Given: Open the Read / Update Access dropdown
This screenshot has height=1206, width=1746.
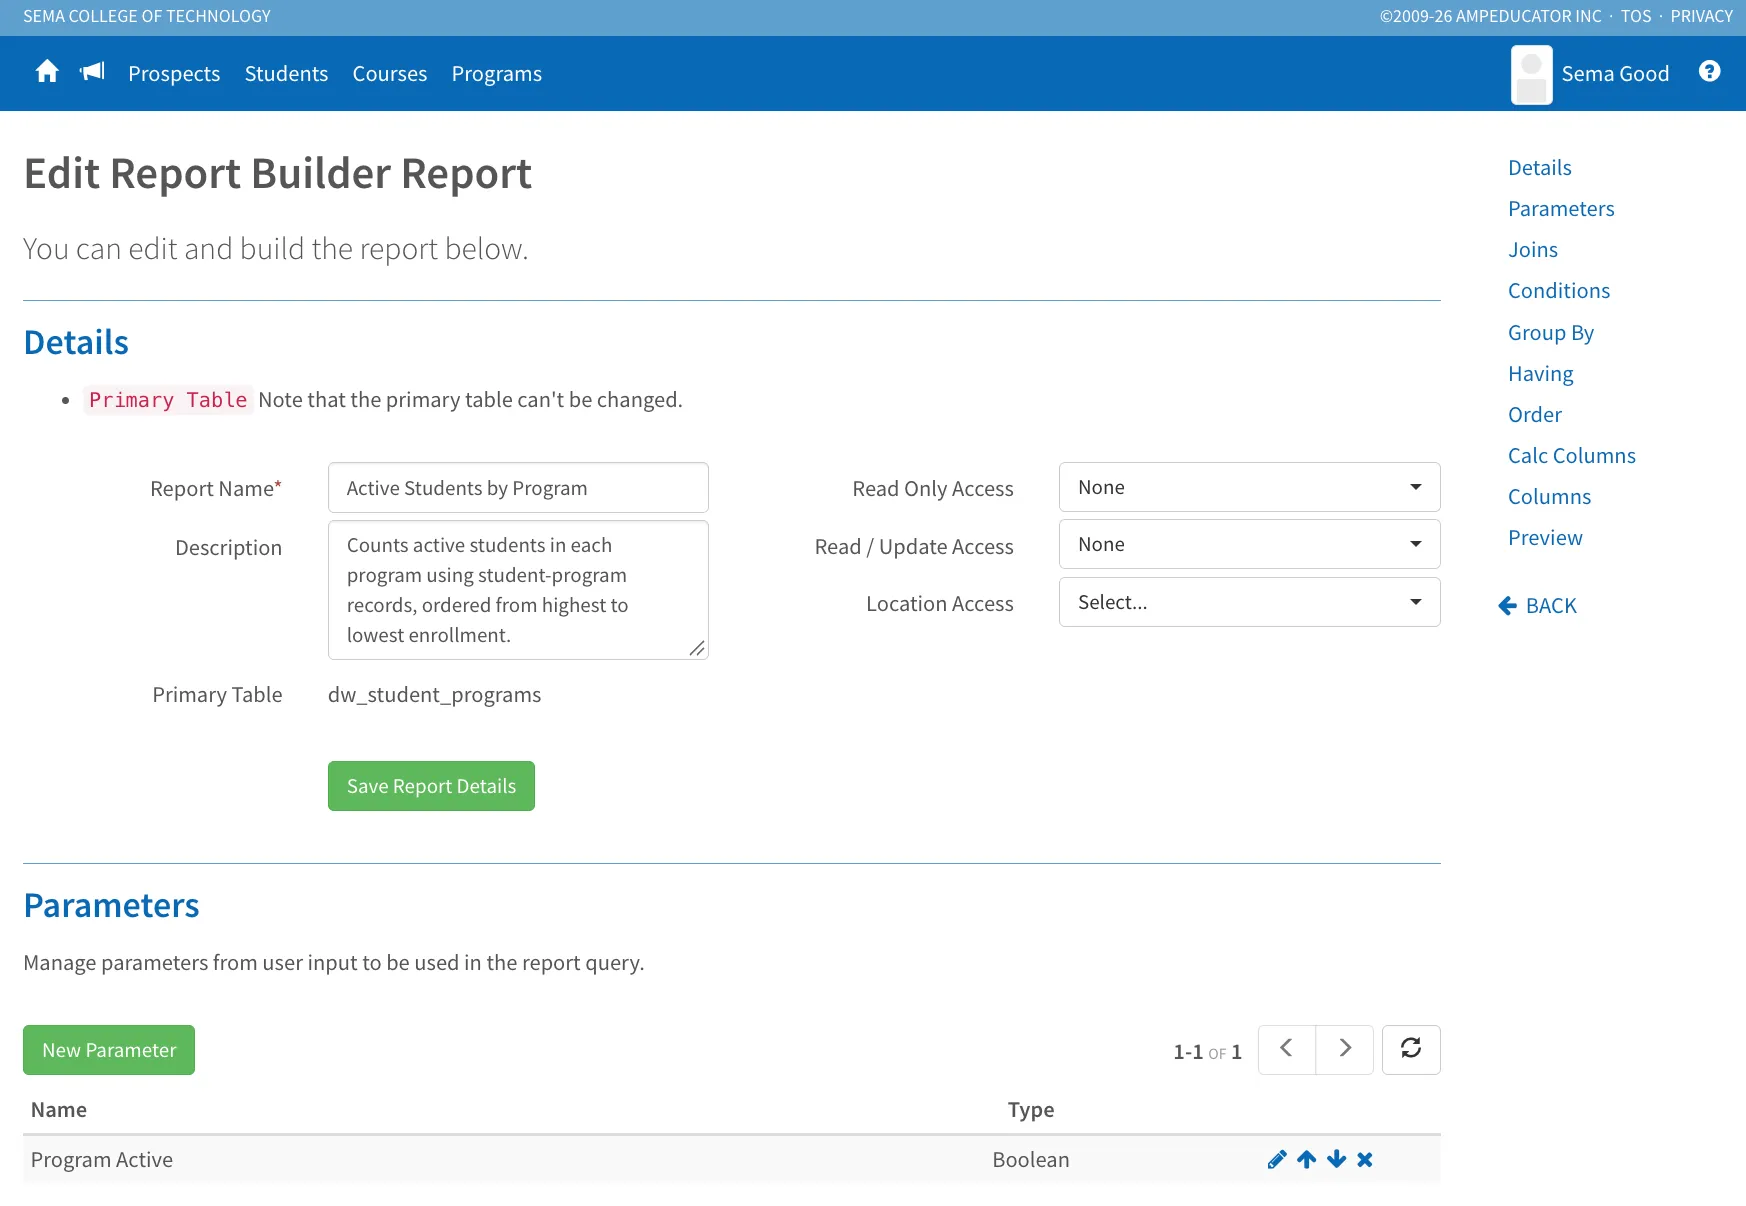Looking at the screenshot, I should coord(1250,545).
